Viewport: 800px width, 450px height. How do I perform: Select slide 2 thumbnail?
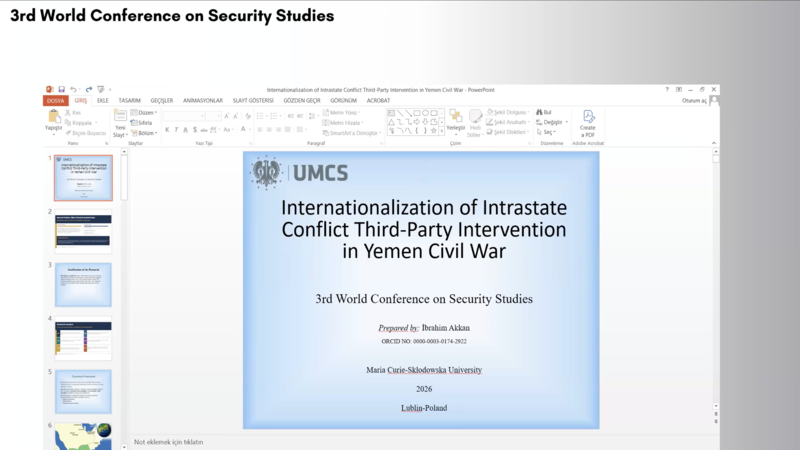point(83,231)
